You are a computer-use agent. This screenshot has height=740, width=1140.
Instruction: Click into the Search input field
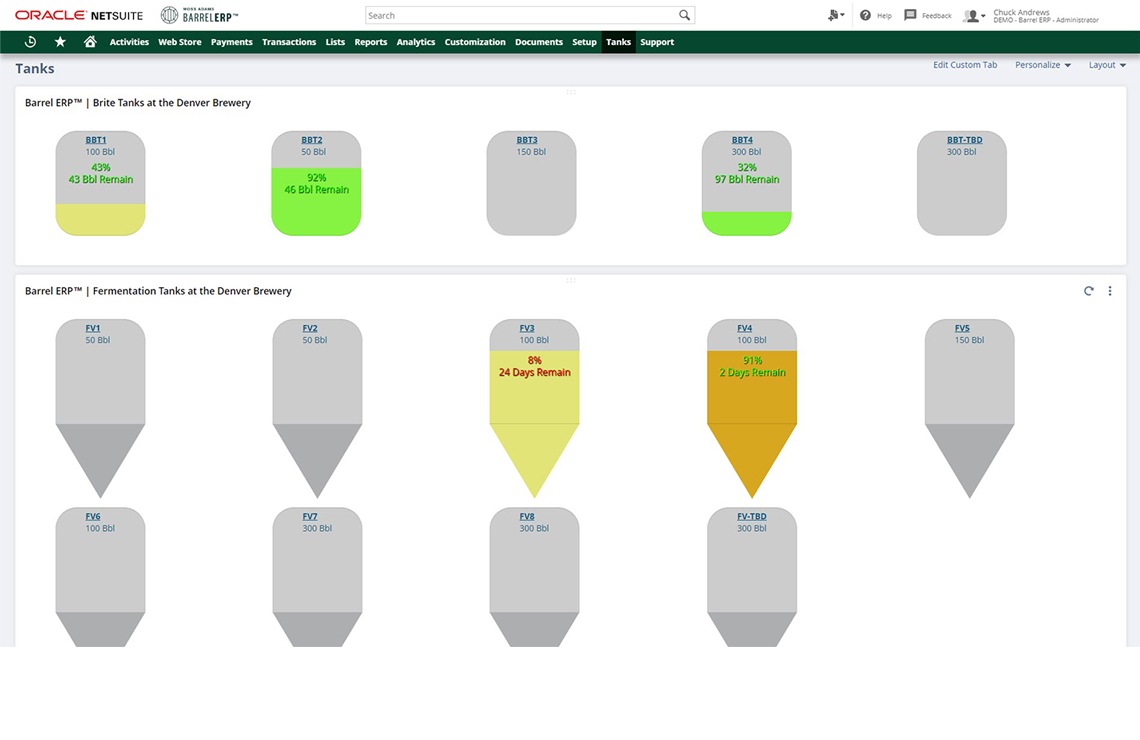[x=520, y=16]
